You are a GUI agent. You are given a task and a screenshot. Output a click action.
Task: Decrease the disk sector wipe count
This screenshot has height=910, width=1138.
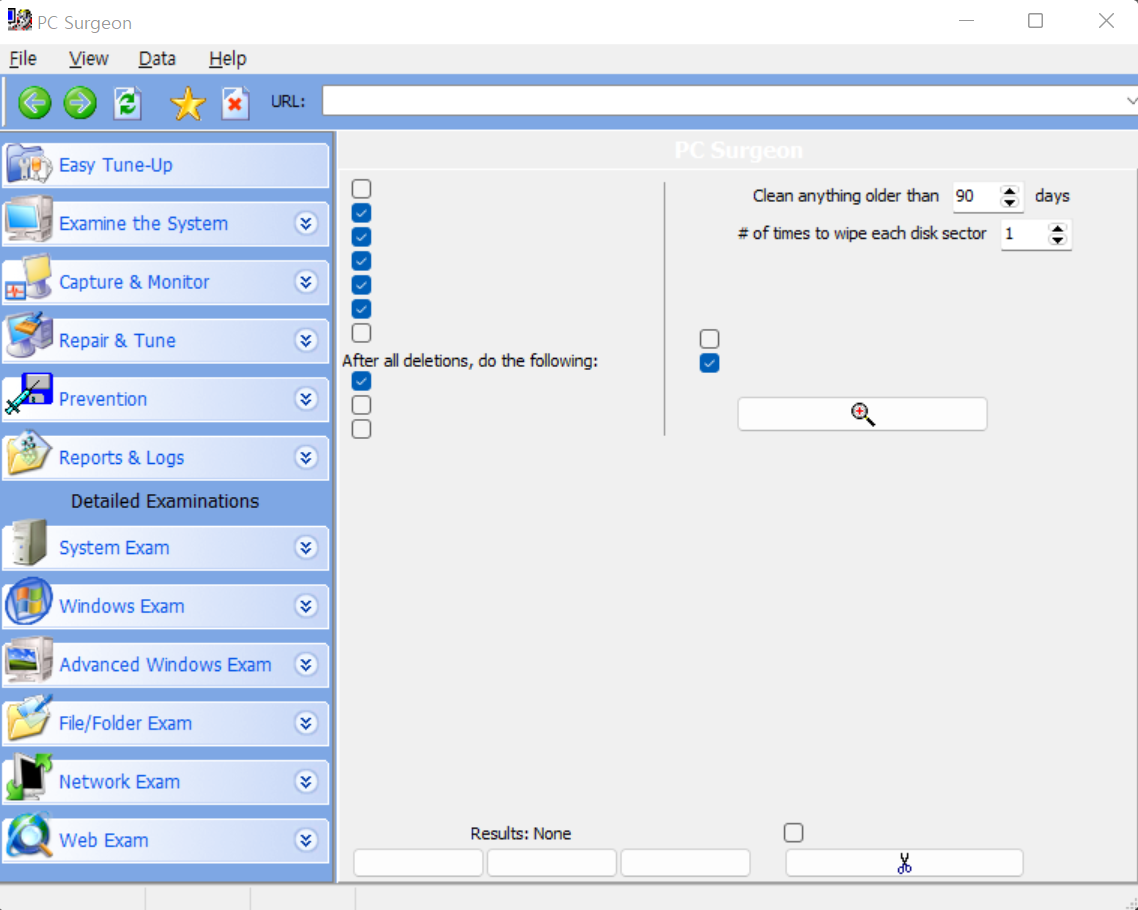pos(1058,239)
